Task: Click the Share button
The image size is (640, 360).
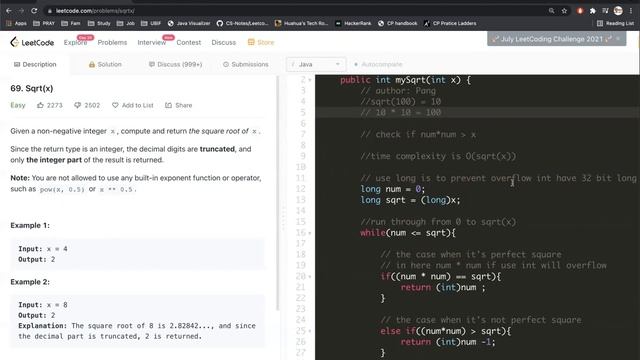Action: click(179, 105)
